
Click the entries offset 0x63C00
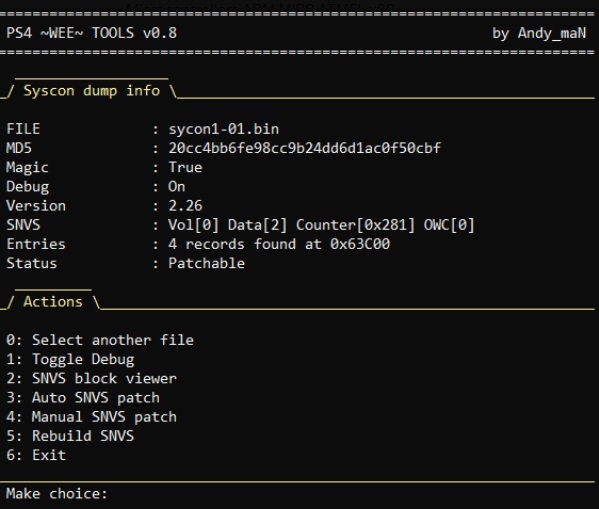point(360,244)
